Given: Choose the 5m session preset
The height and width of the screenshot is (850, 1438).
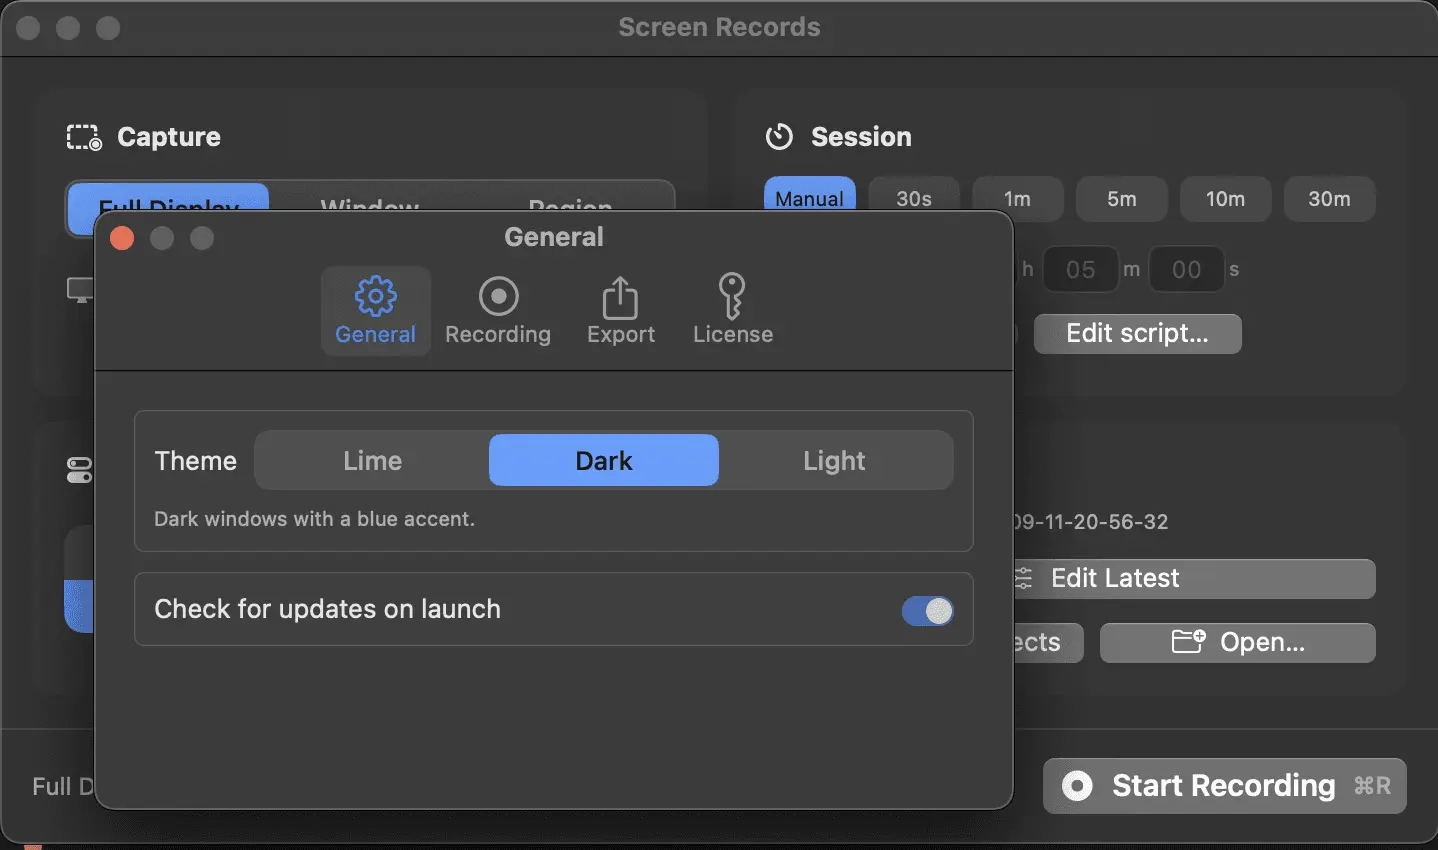Looking at the screenshot, I should (x=1122, y=199).
